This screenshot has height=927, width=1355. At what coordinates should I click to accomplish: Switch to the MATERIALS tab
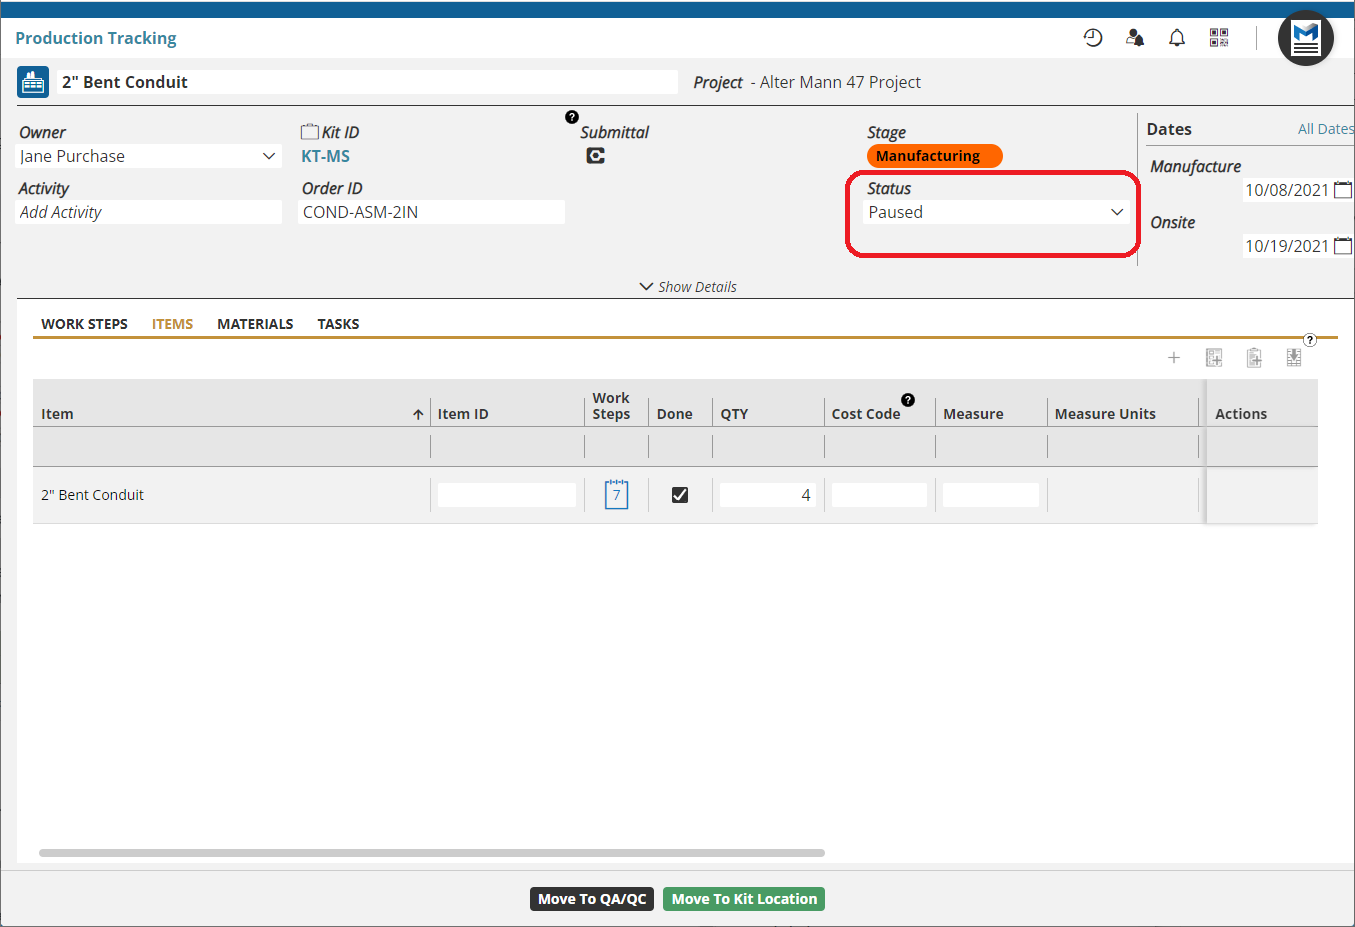(255, 324)
